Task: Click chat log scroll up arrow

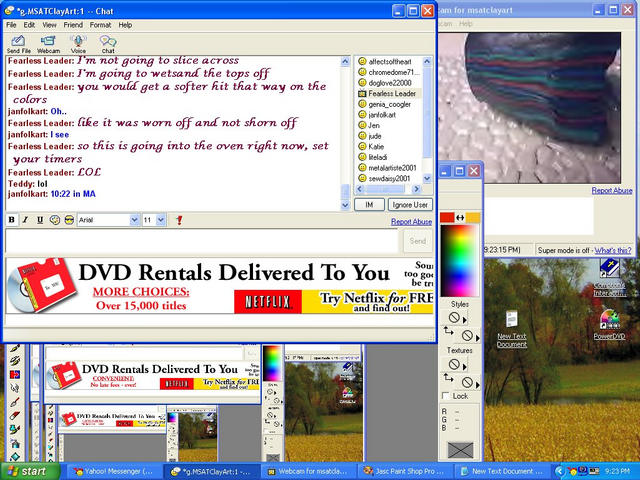Action: pyautogui.click(x=345, y=61)
